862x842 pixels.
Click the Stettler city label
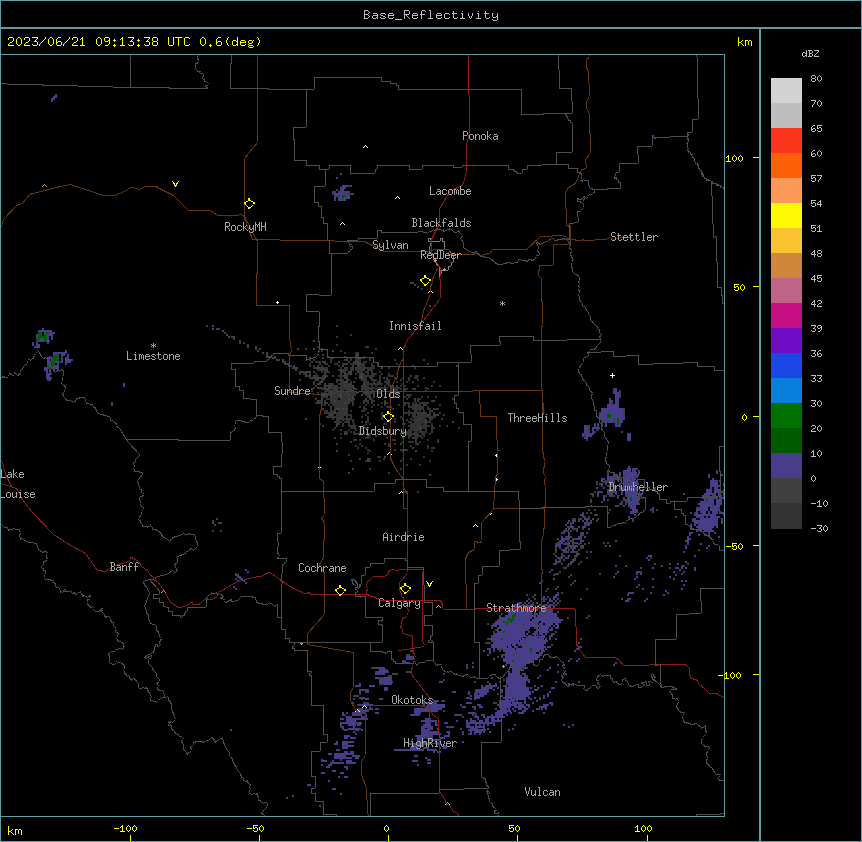[634, 237]
